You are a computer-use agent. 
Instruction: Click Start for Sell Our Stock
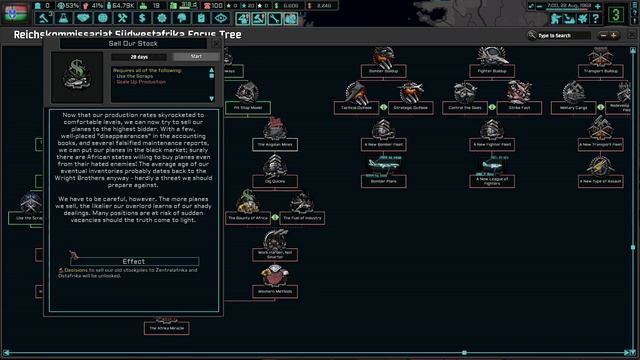point(196,56)
